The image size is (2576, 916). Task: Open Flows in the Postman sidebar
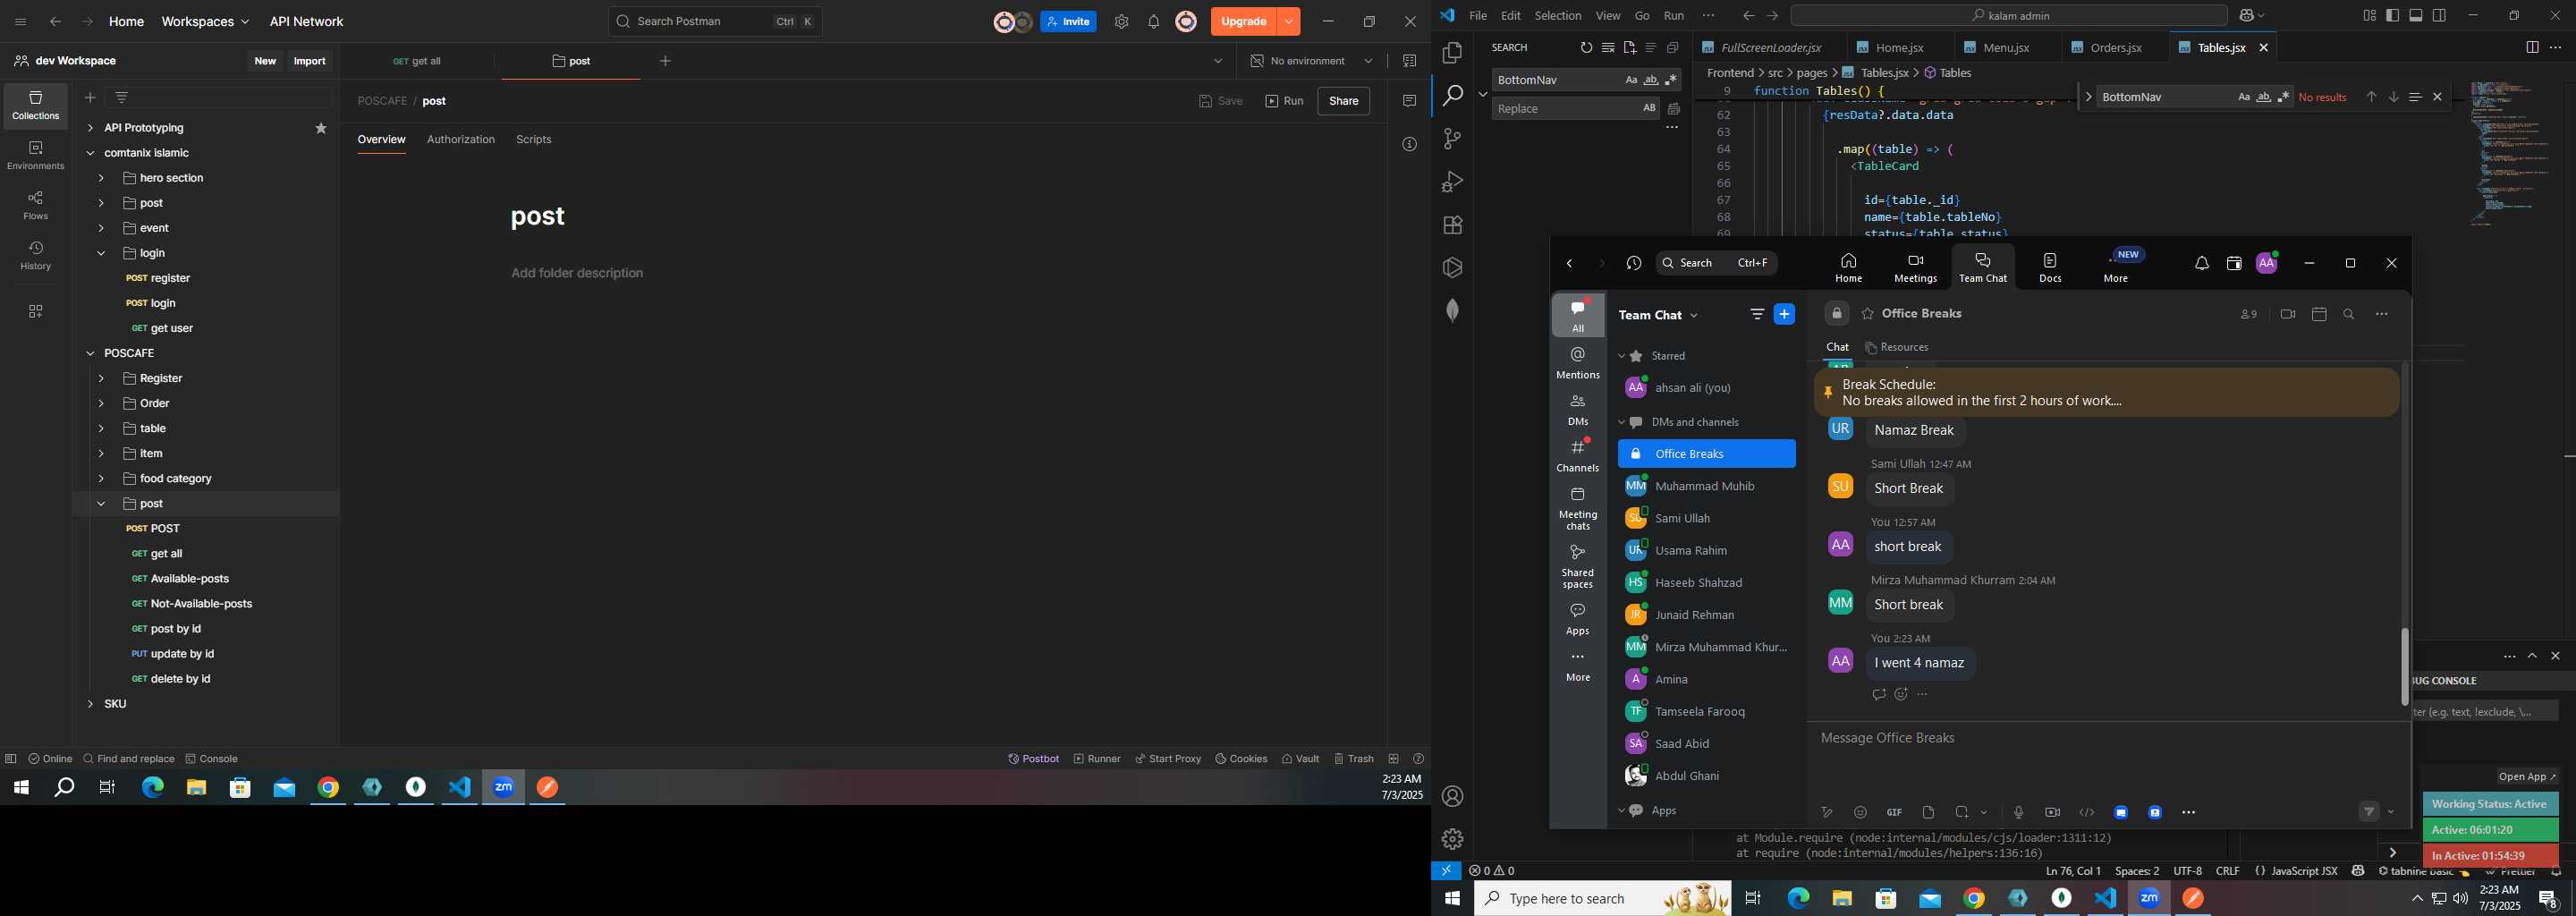click(36, 206)
